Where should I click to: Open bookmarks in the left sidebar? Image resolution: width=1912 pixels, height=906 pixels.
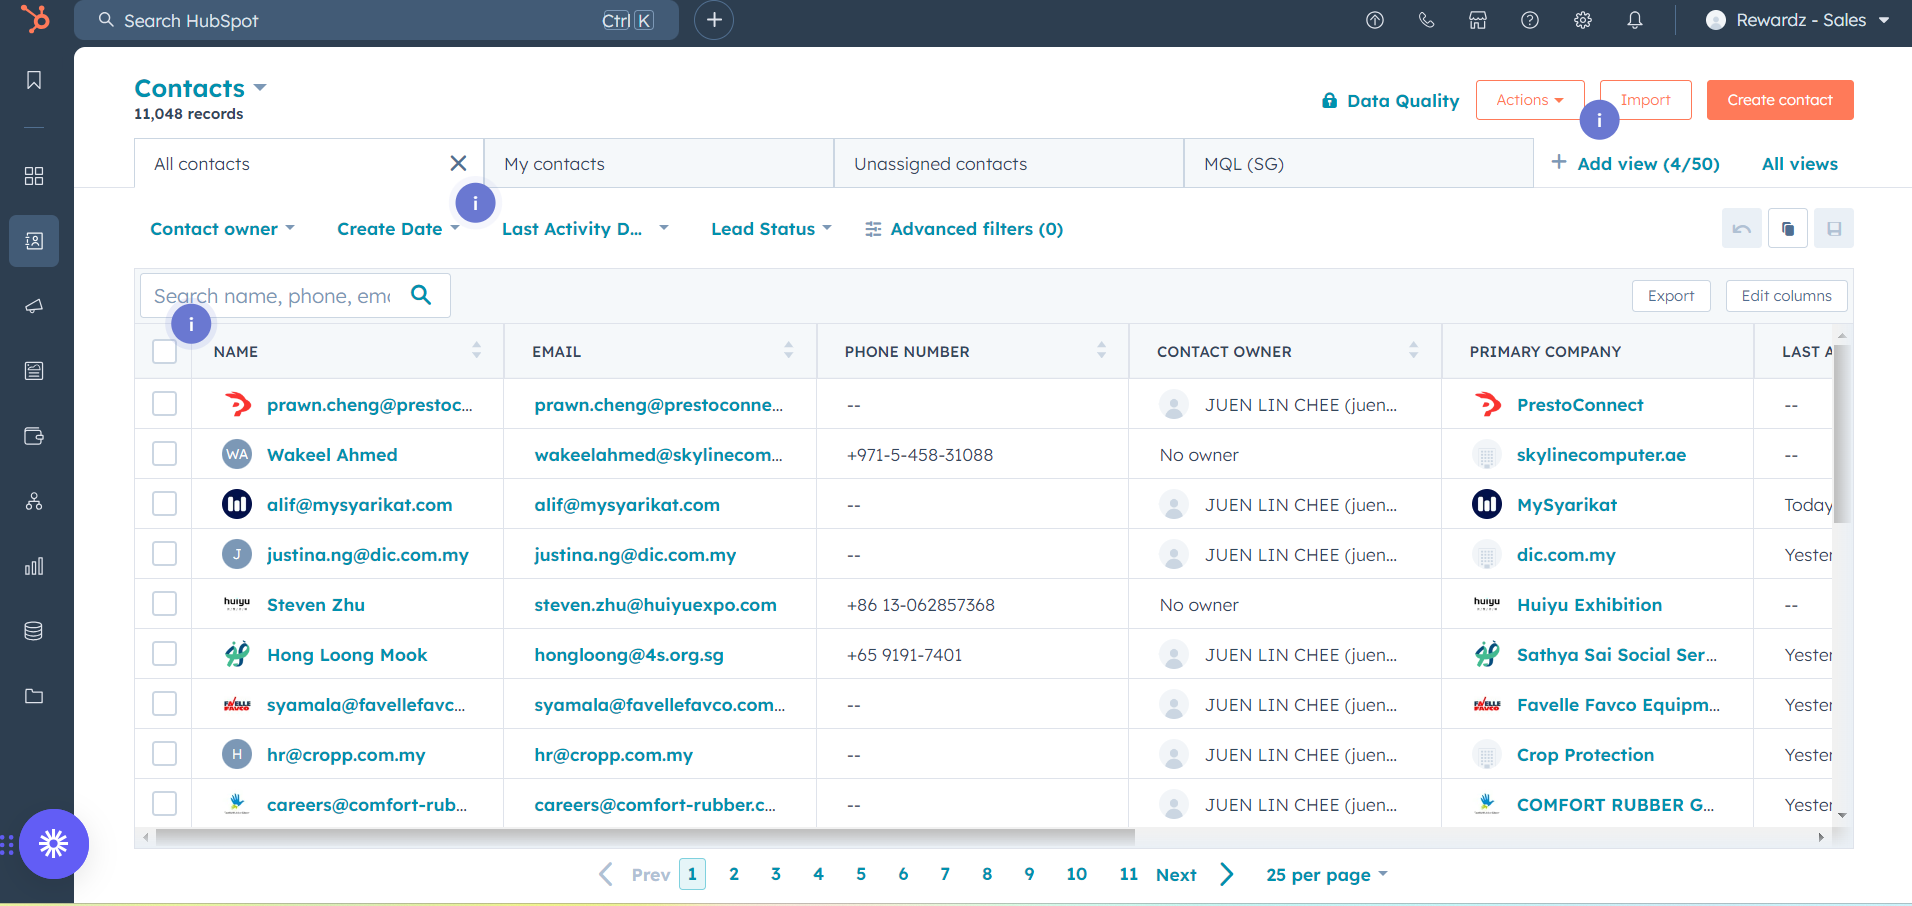pos(34,80)
